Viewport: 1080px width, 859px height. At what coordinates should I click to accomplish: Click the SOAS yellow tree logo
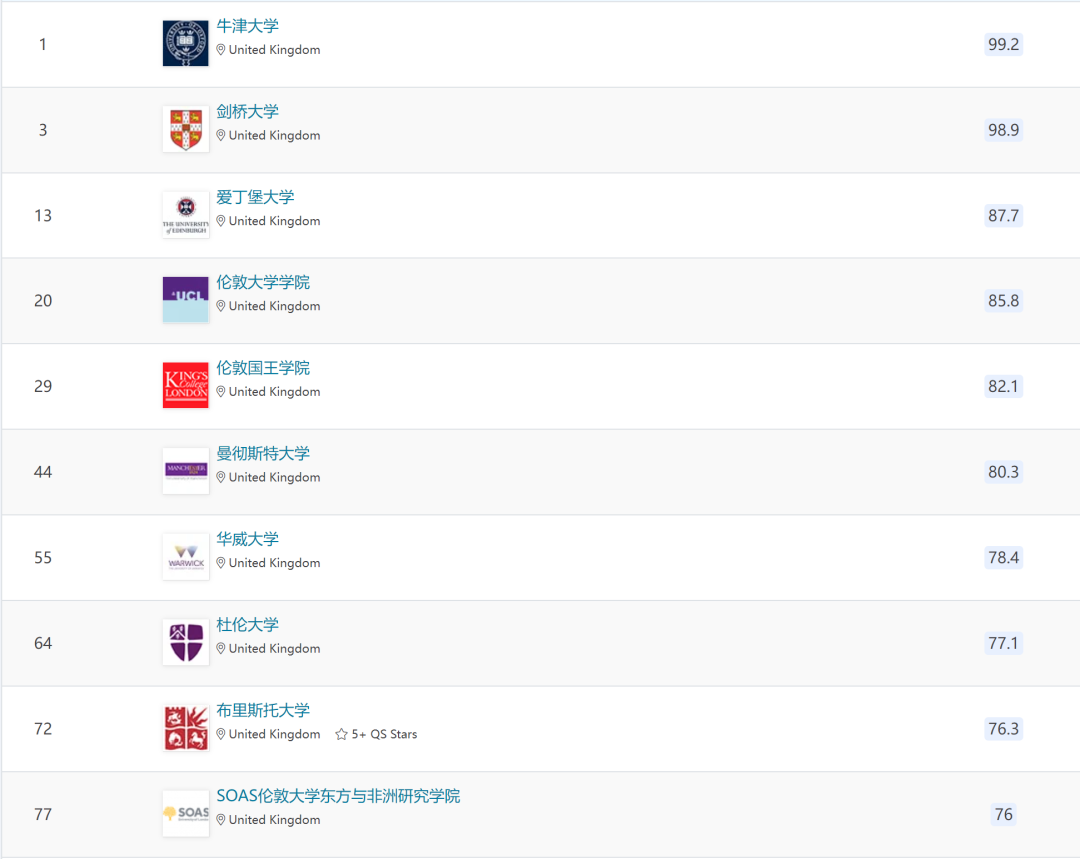pyautogui.click(x=185, y=814)
